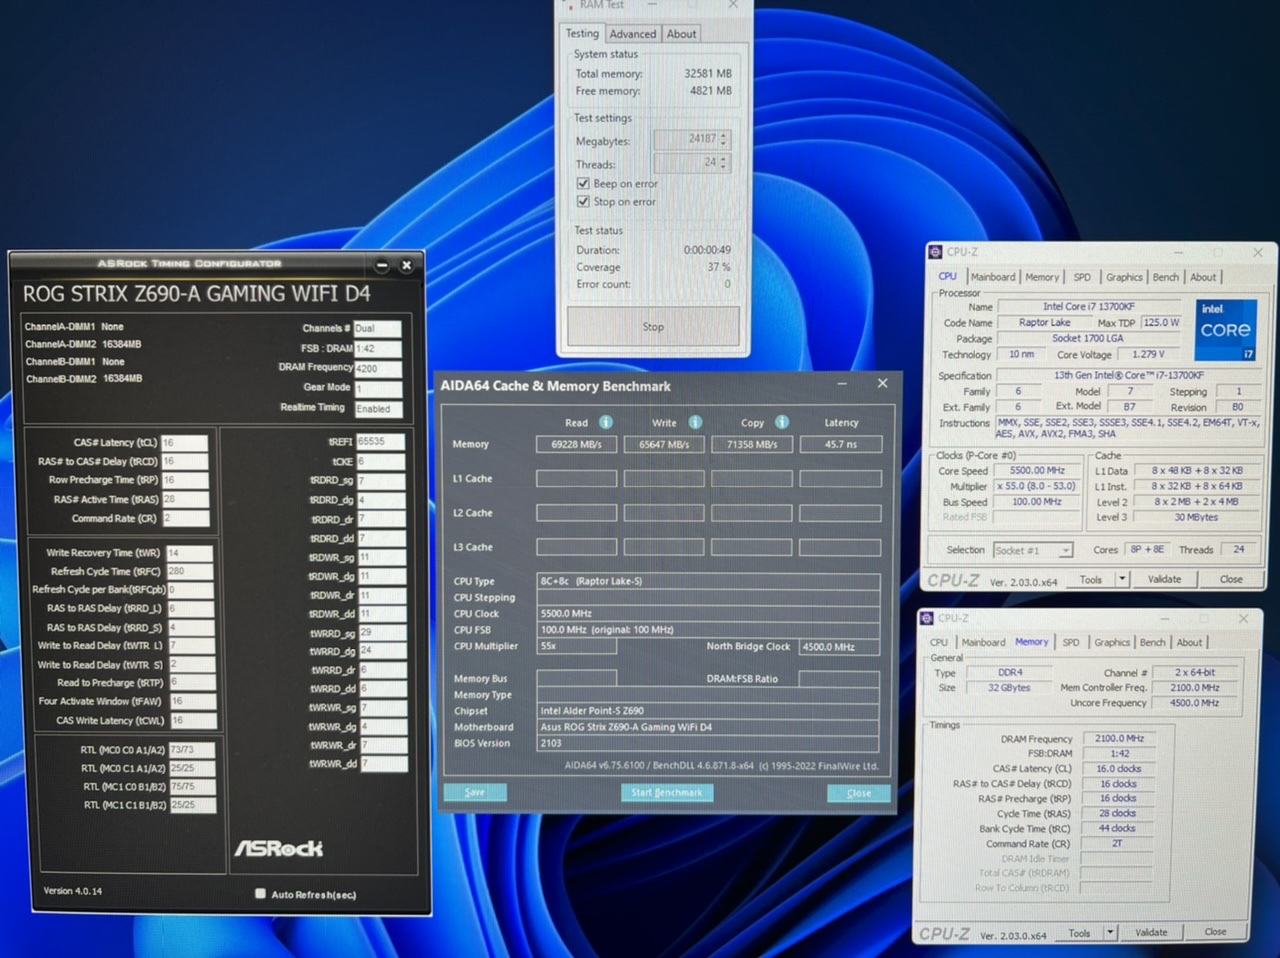Click the ASRock logo in Timing Configurator

(x=279, y=848)
